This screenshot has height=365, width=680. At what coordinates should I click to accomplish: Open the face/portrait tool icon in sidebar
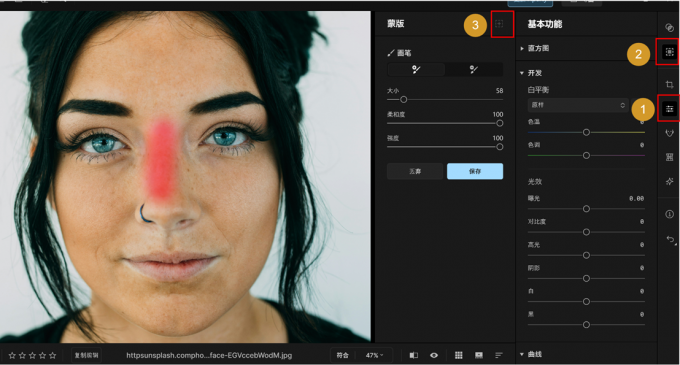pyautogui.click(x=669, y=133)
